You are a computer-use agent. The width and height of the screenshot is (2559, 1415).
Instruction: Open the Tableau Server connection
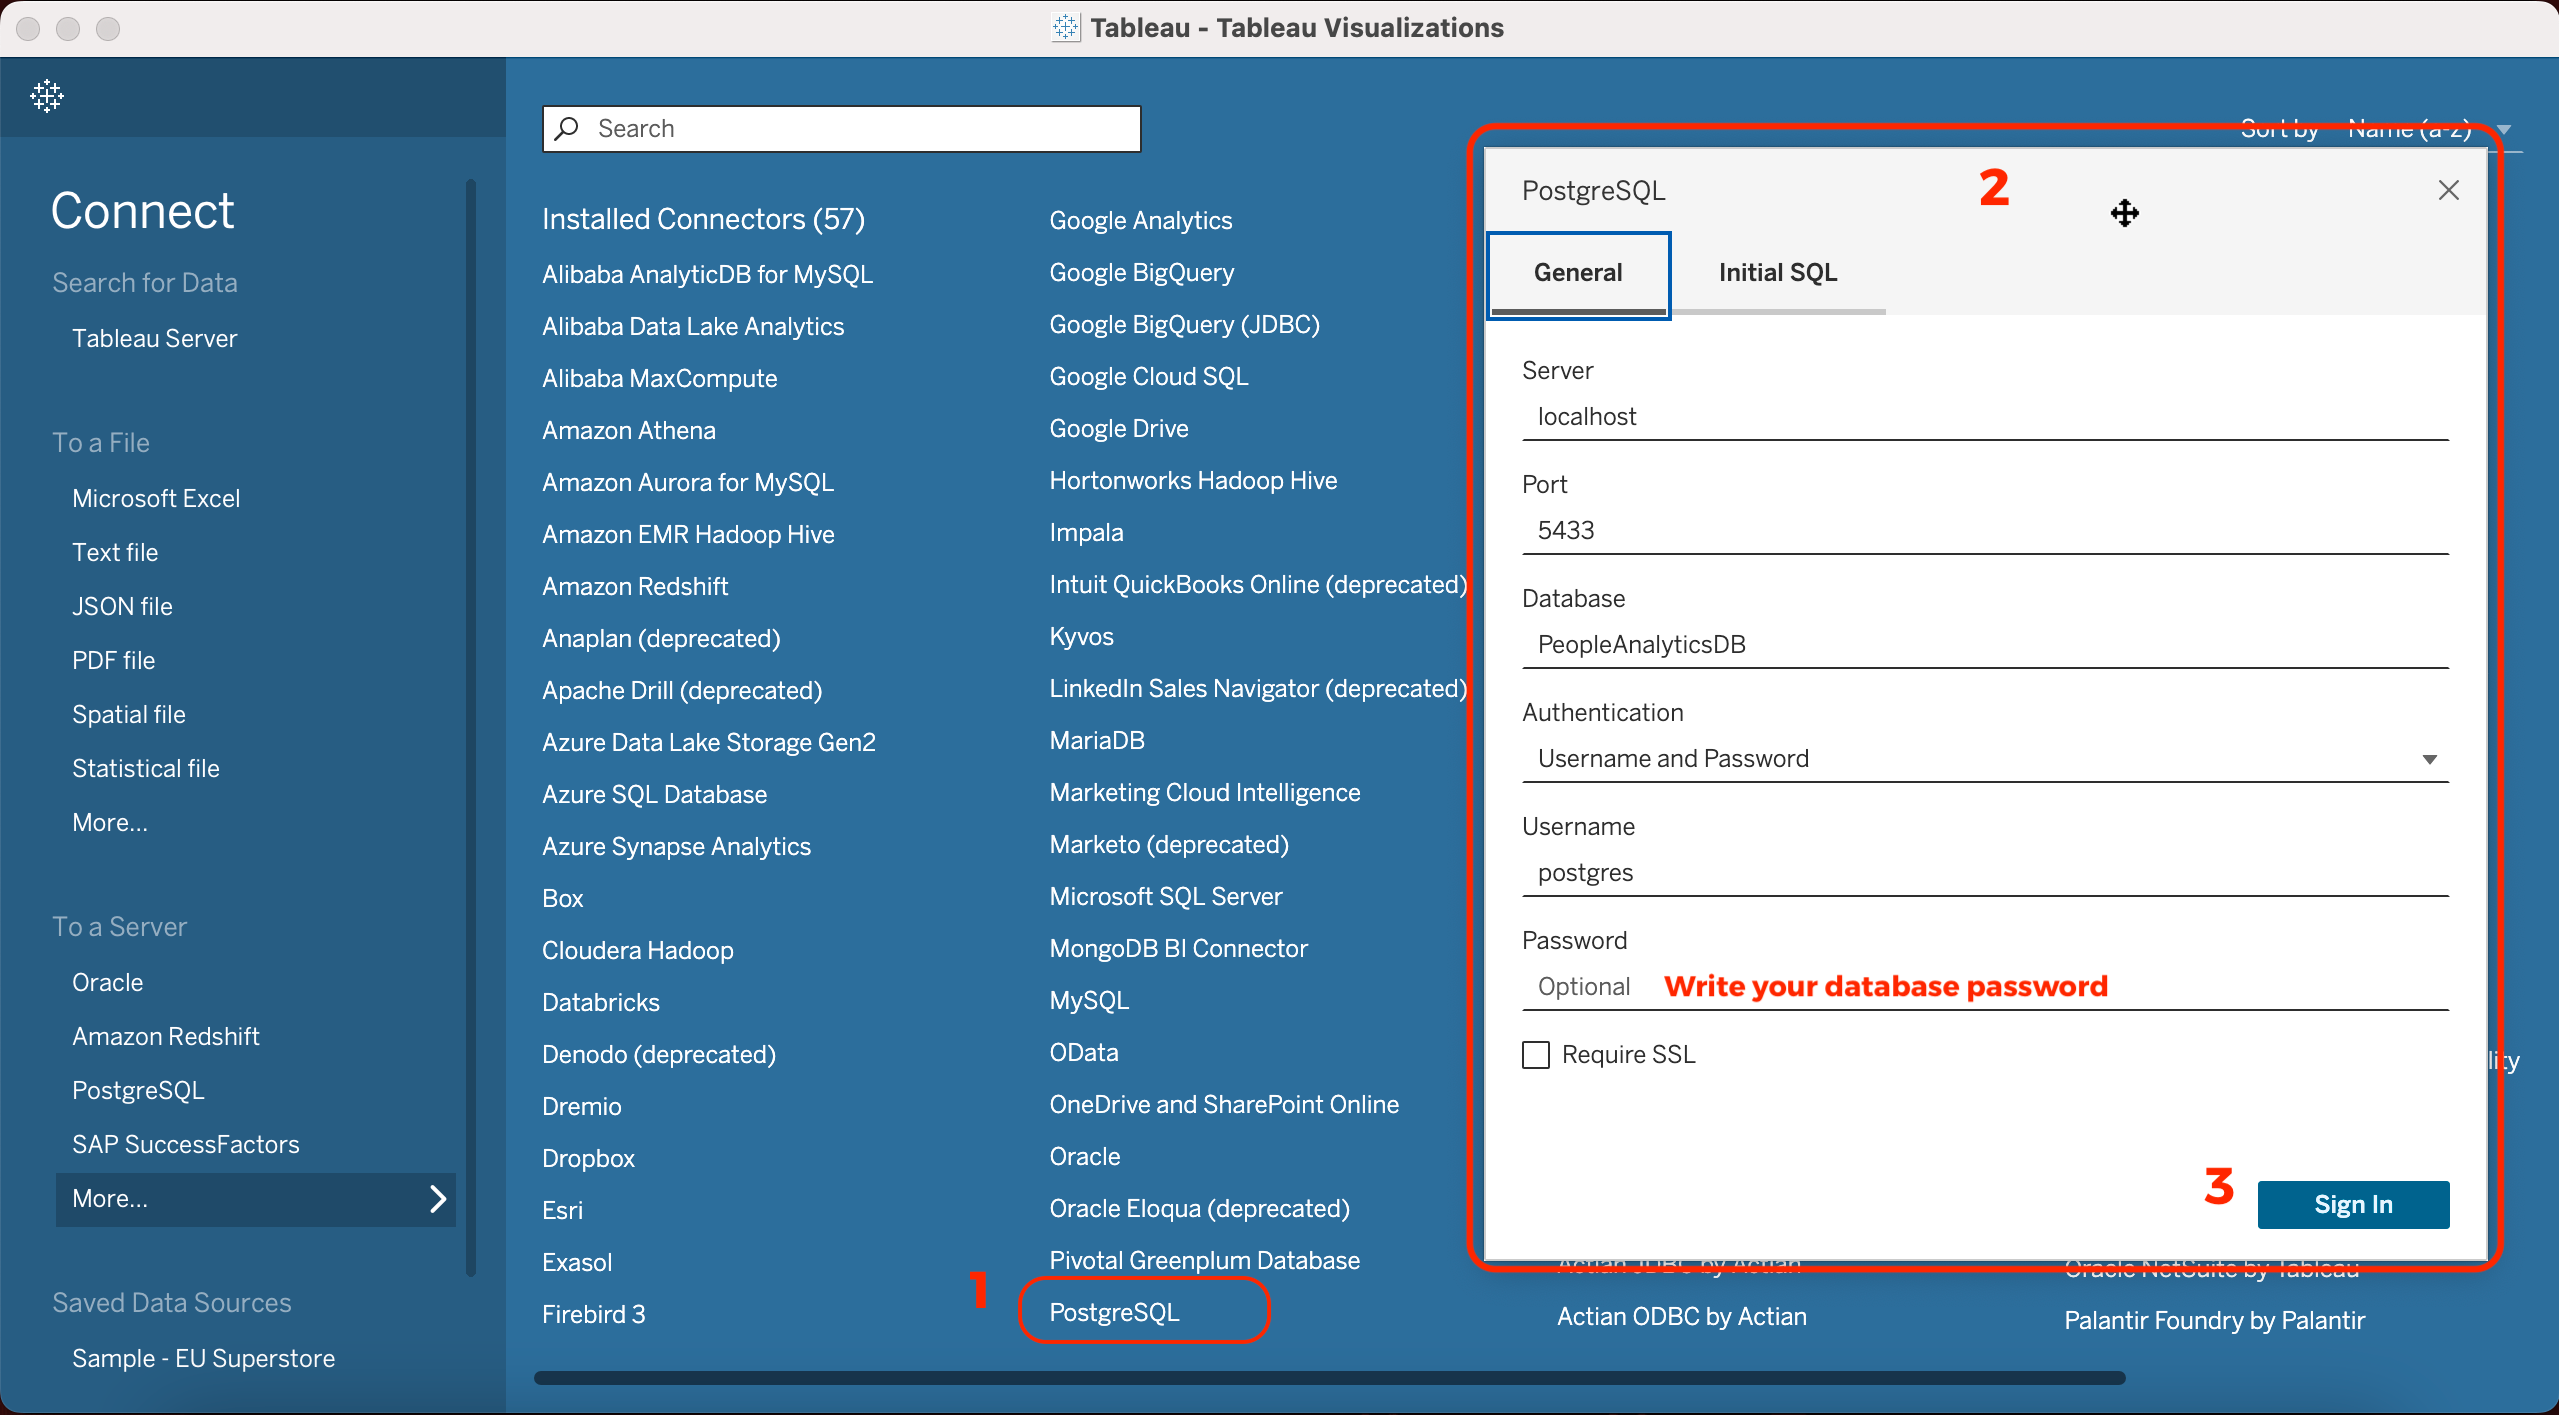154,338
